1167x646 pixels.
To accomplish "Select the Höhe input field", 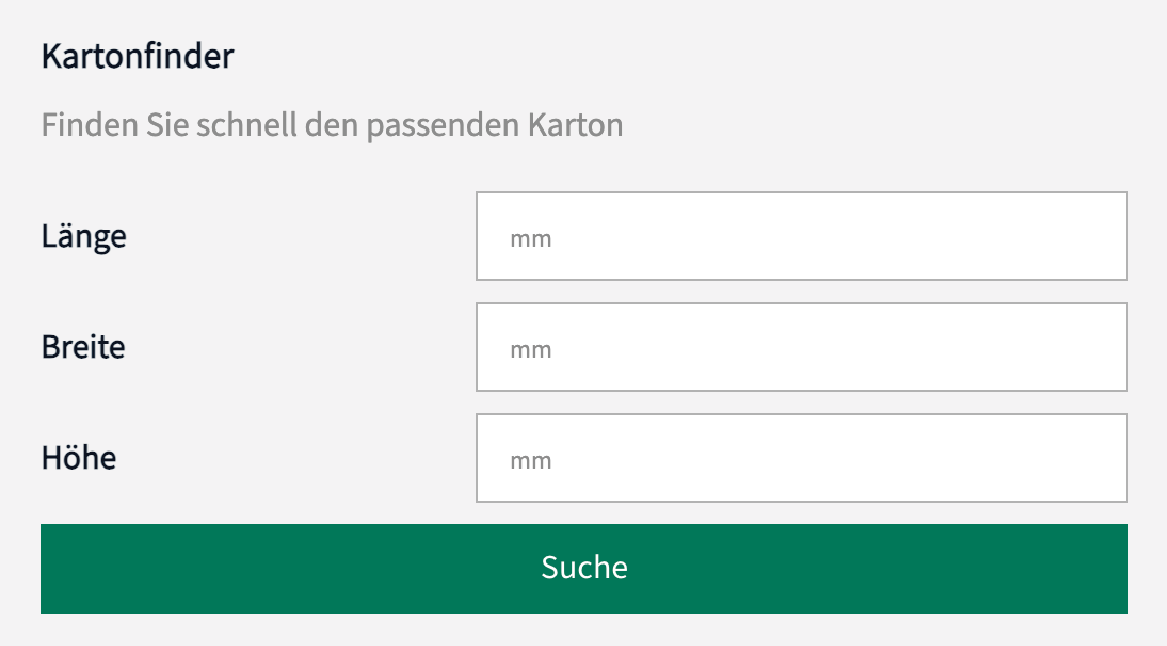I will pos(801,458).
